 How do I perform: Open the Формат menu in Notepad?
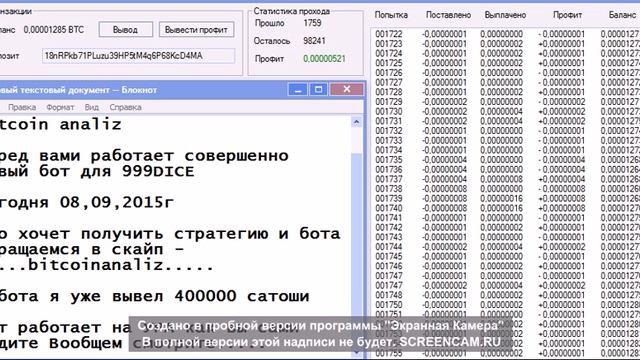click(60, 107)
